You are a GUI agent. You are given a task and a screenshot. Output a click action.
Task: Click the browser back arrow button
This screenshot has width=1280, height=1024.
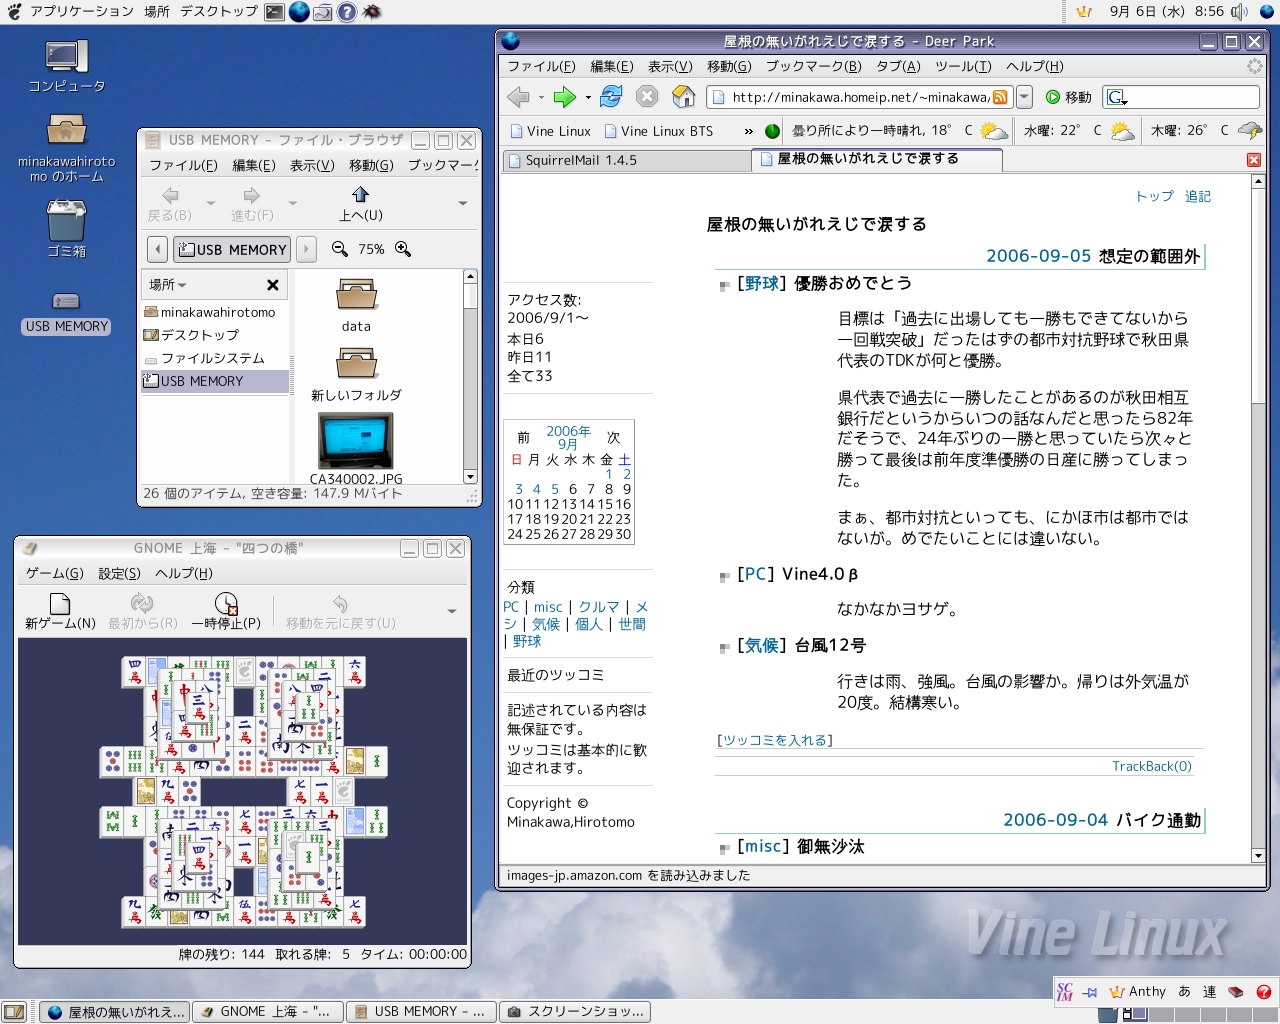518,97
